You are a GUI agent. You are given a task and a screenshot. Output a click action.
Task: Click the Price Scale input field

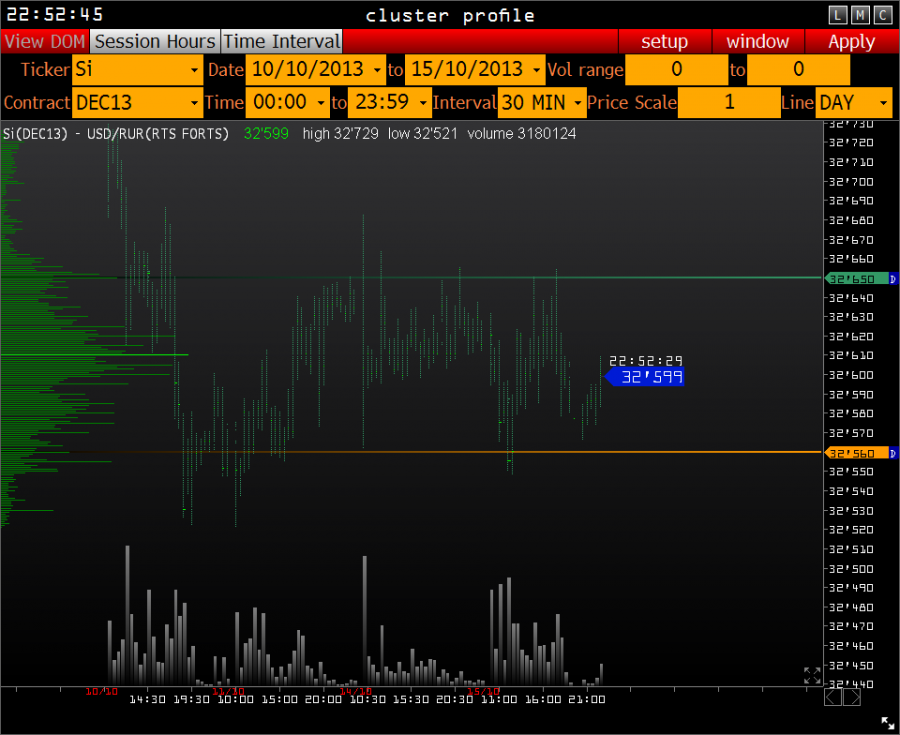(x=729, y=102)
